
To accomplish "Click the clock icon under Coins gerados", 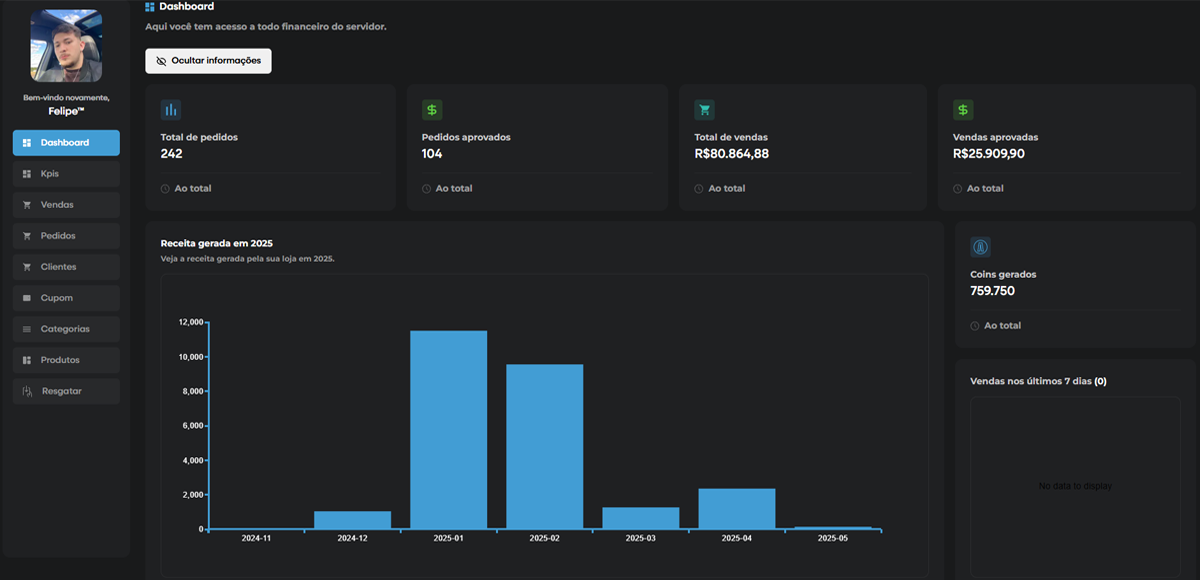I will click(975, 326).
